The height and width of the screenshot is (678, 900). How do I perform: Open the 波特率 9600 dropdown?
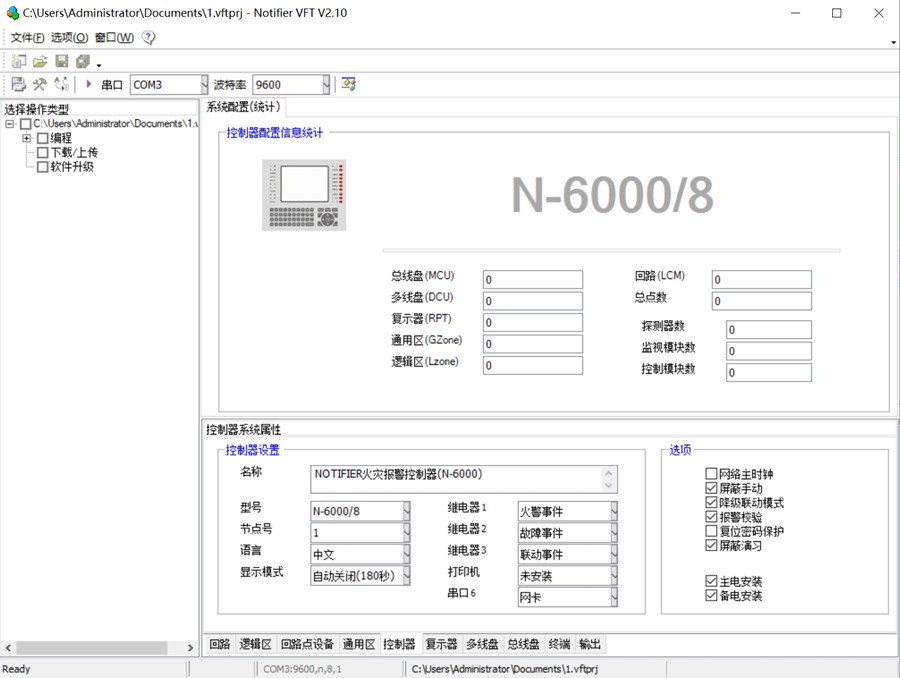[x=326, y=85]
